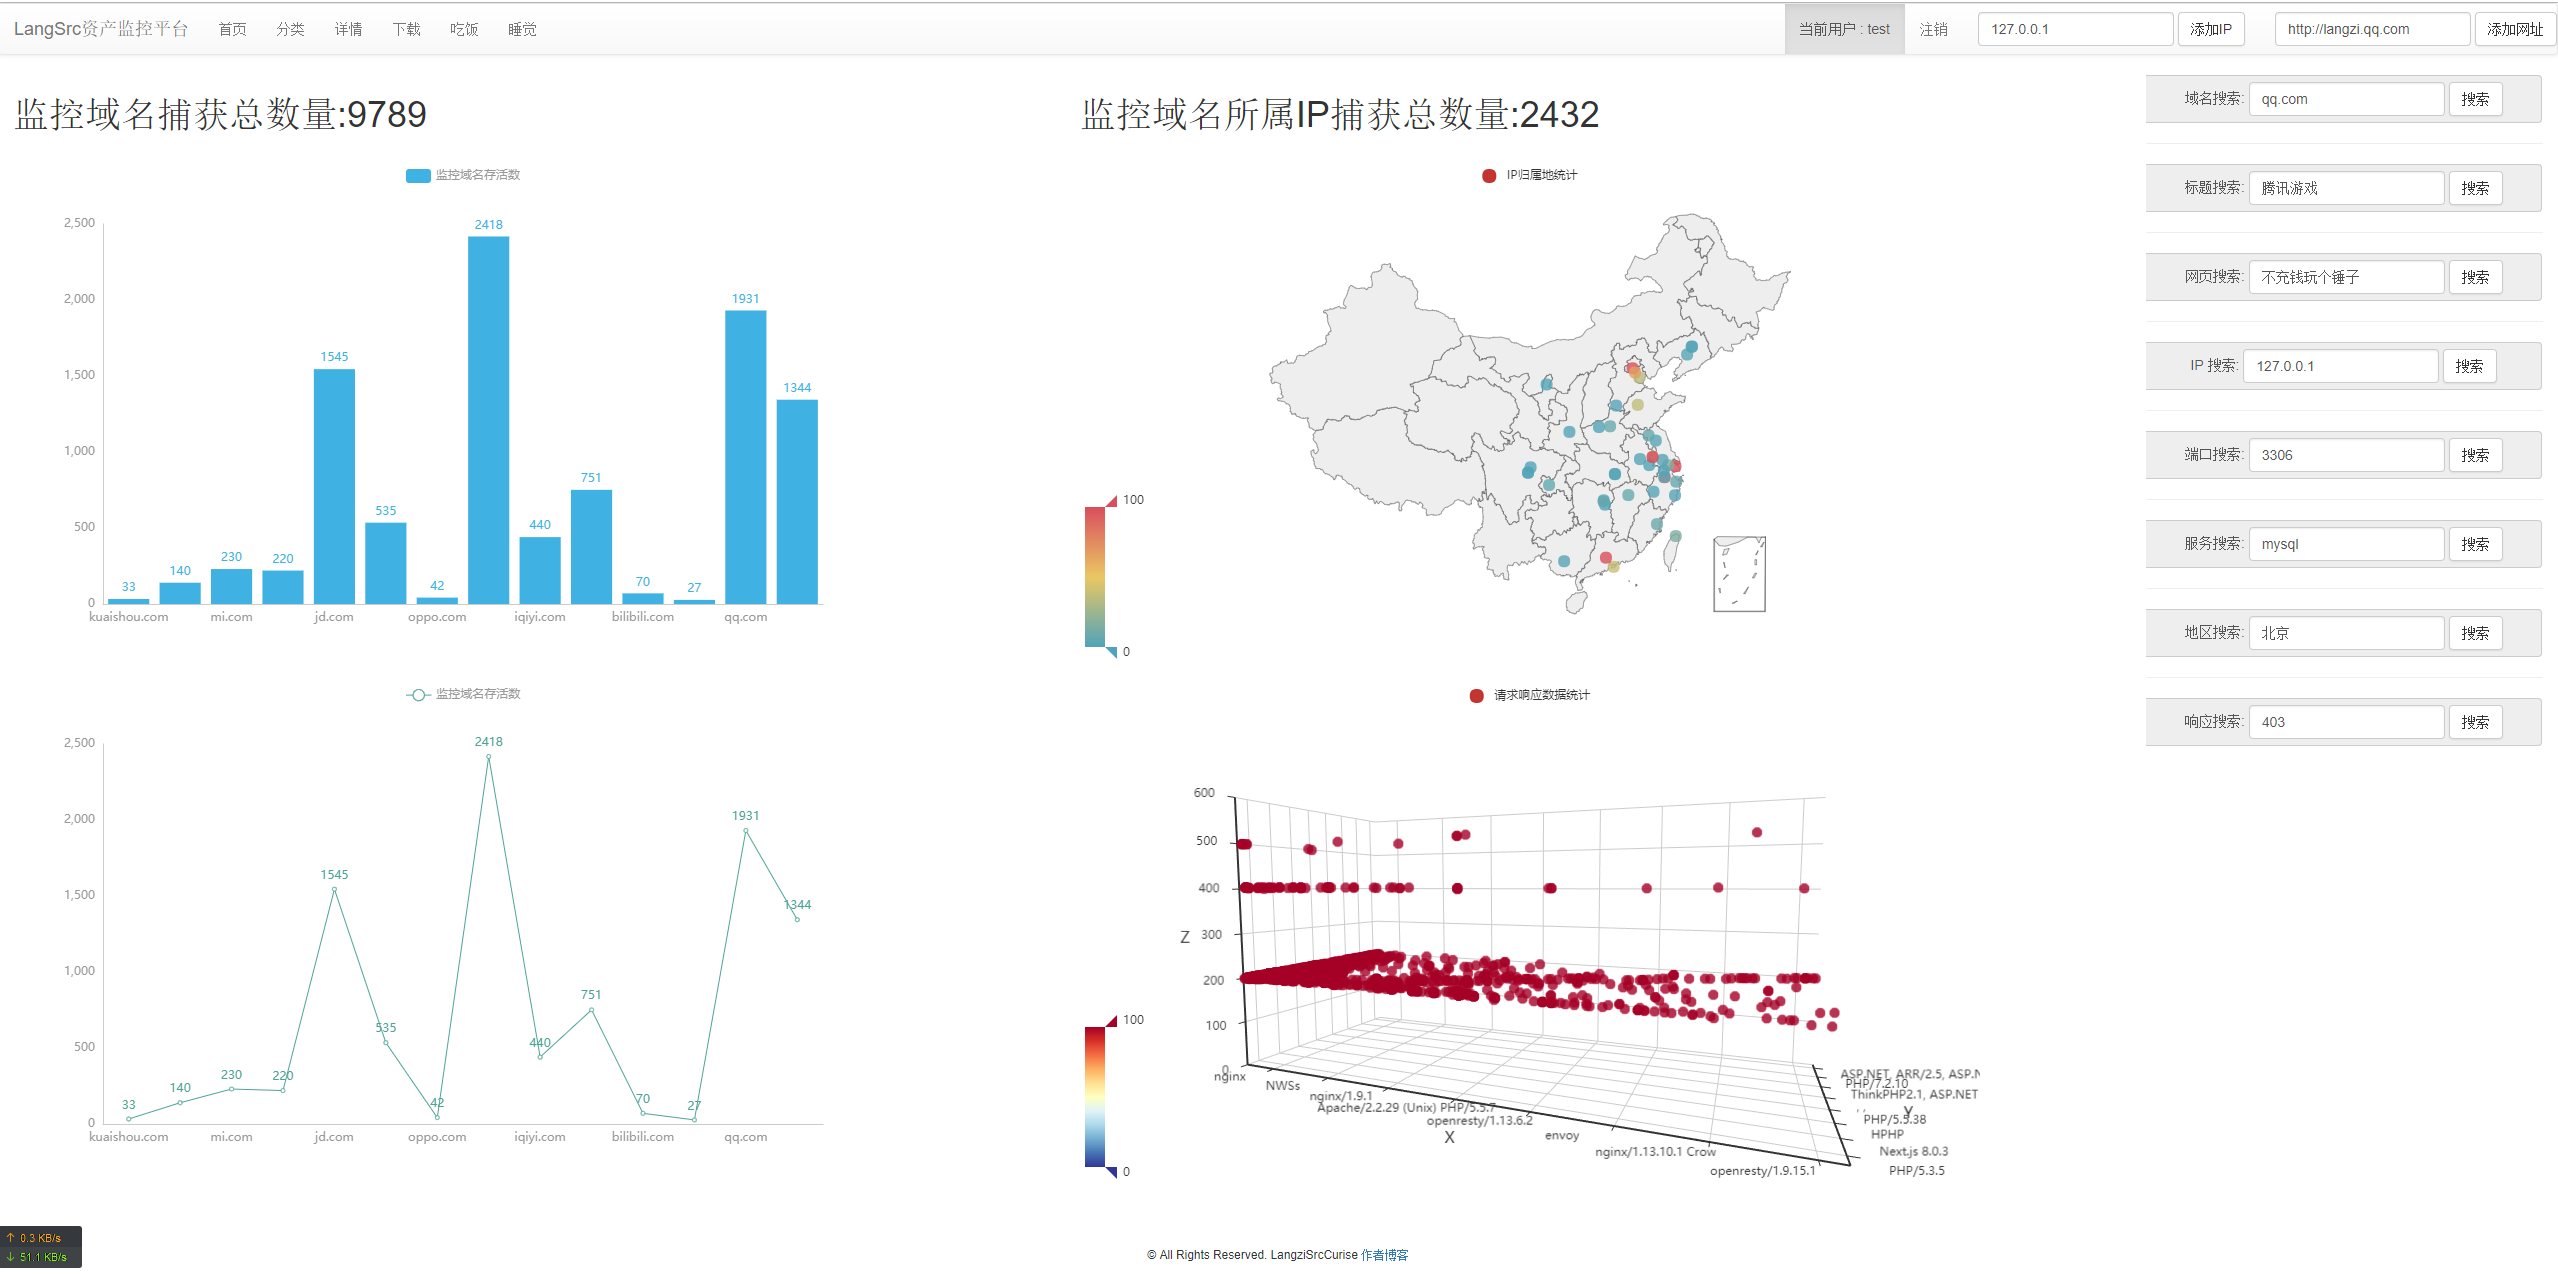Click the network speed monitor widget
2558x1281 pixels.
tap(40, 1247)
